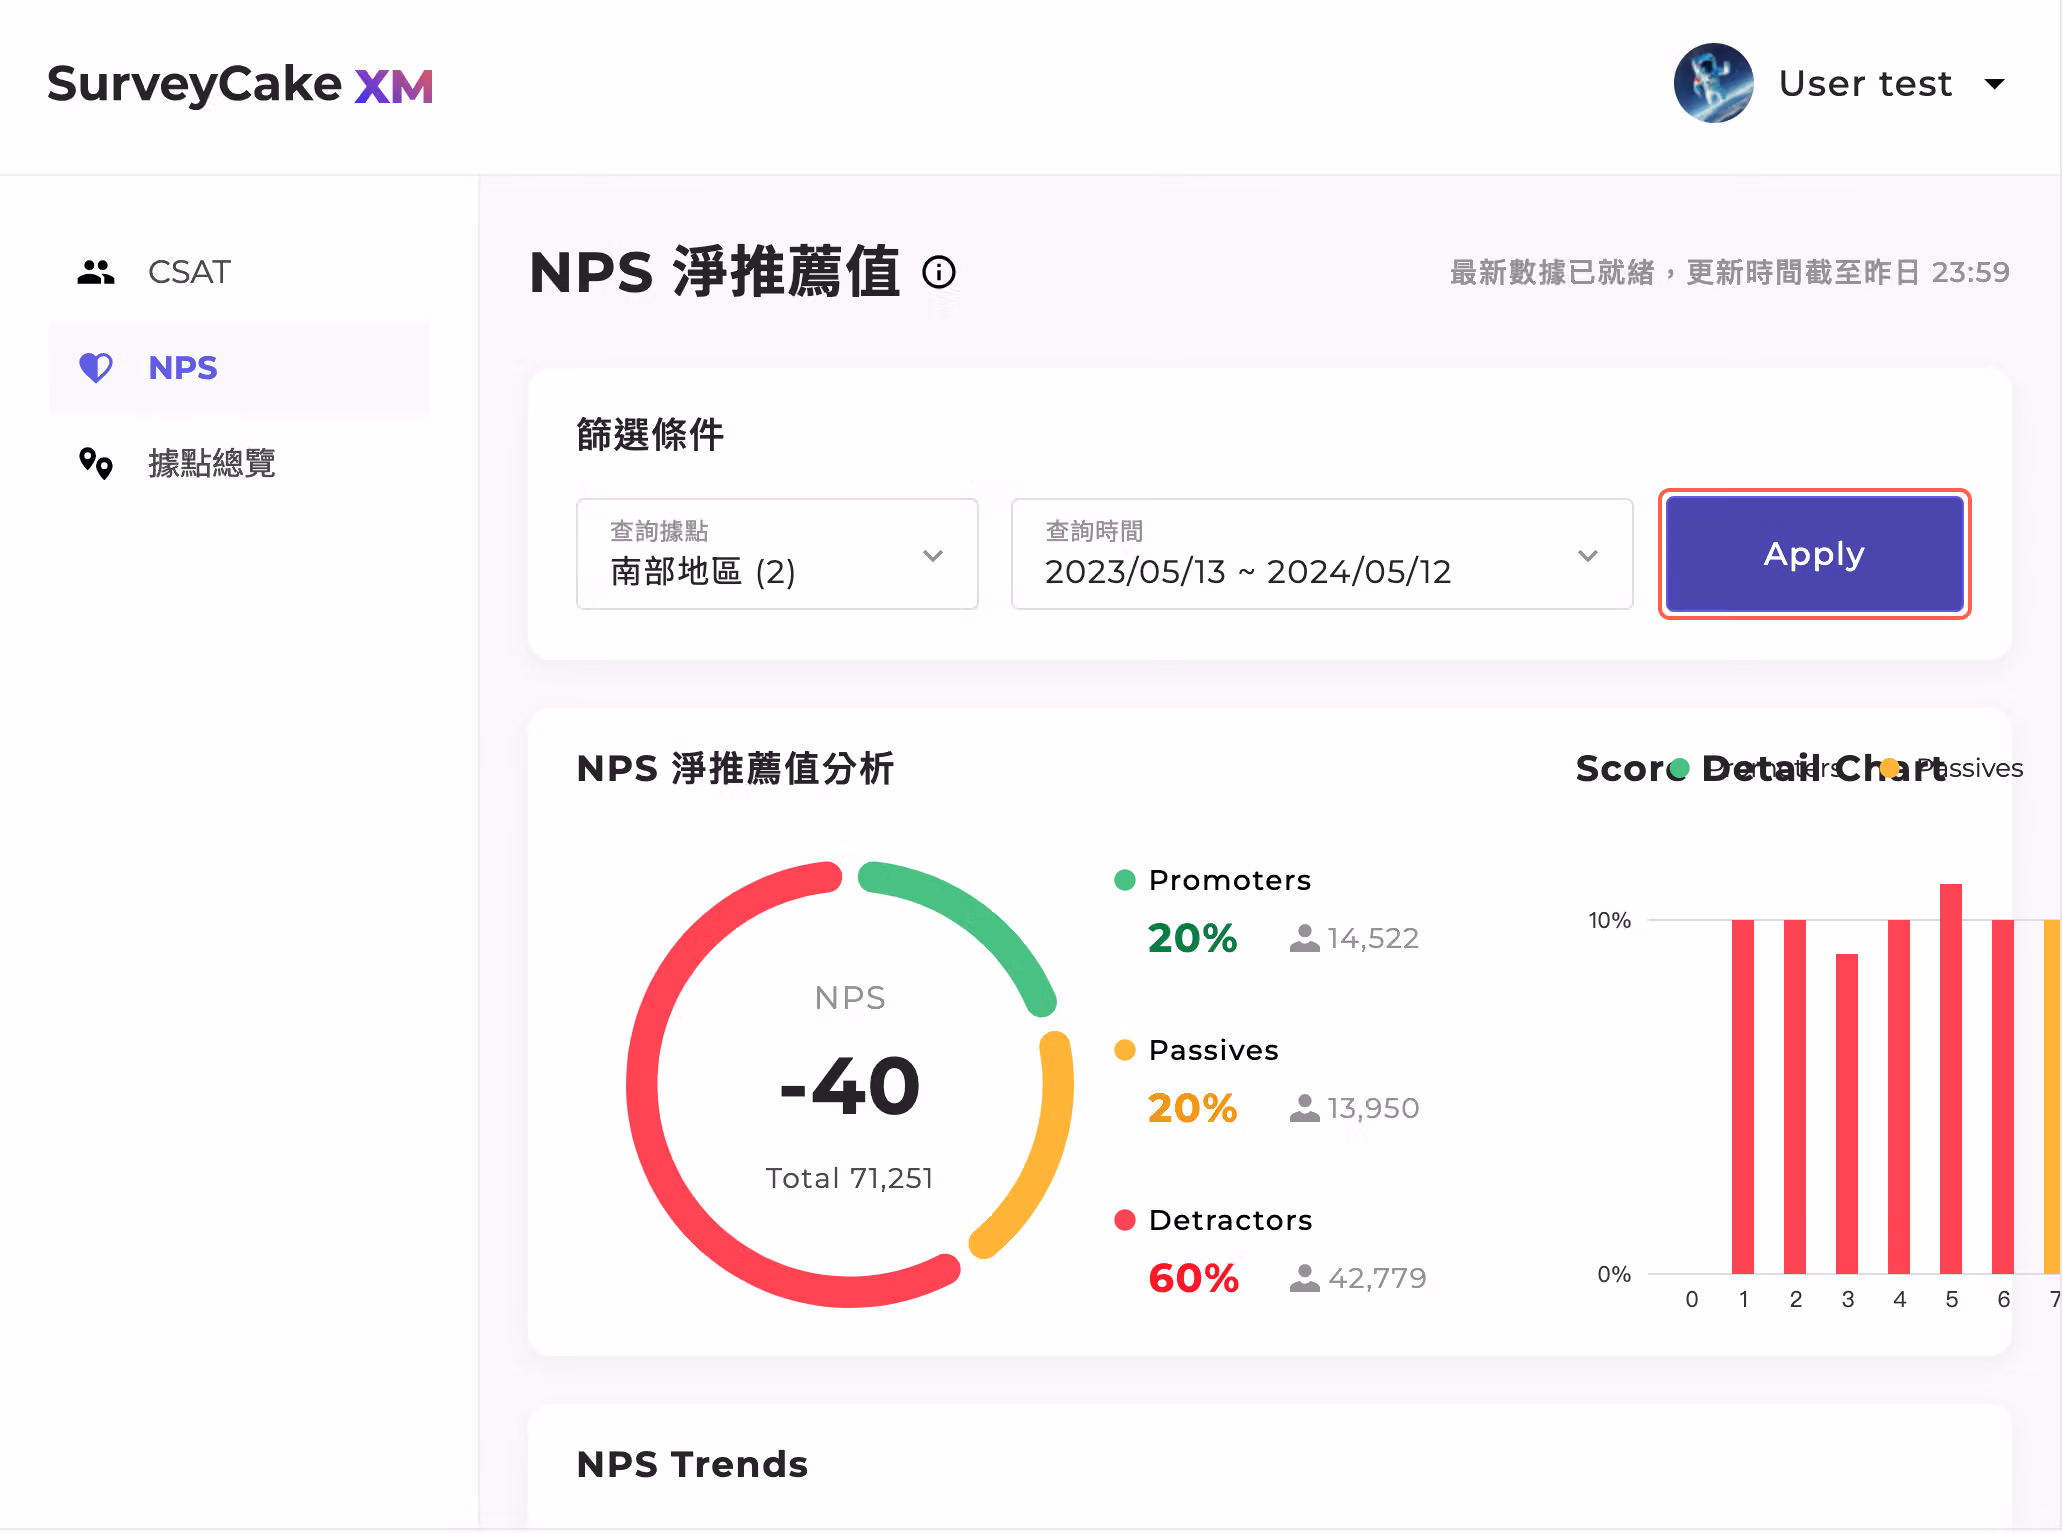Screen dimensions: 2062x1533
Task: Click the User test name label
Action: coord(1865,83)
